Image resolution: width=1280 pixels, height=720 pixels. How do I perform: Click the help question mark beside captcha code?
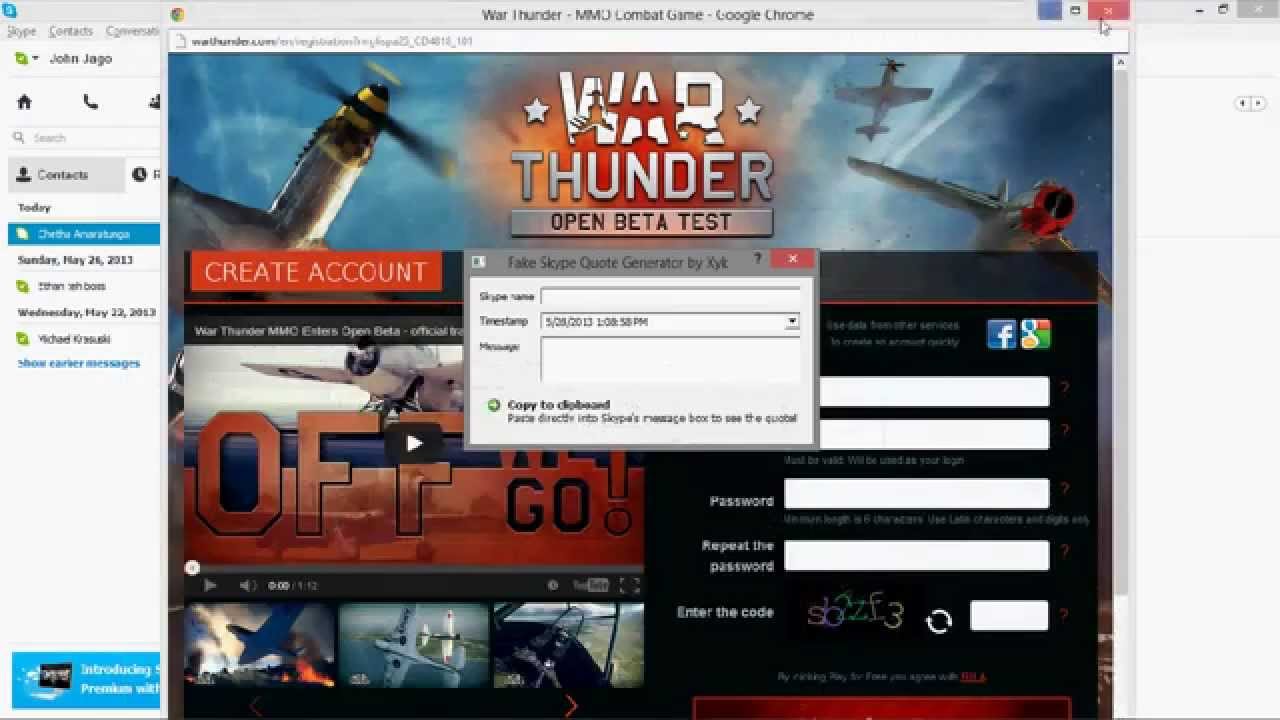click(1065, 615)
